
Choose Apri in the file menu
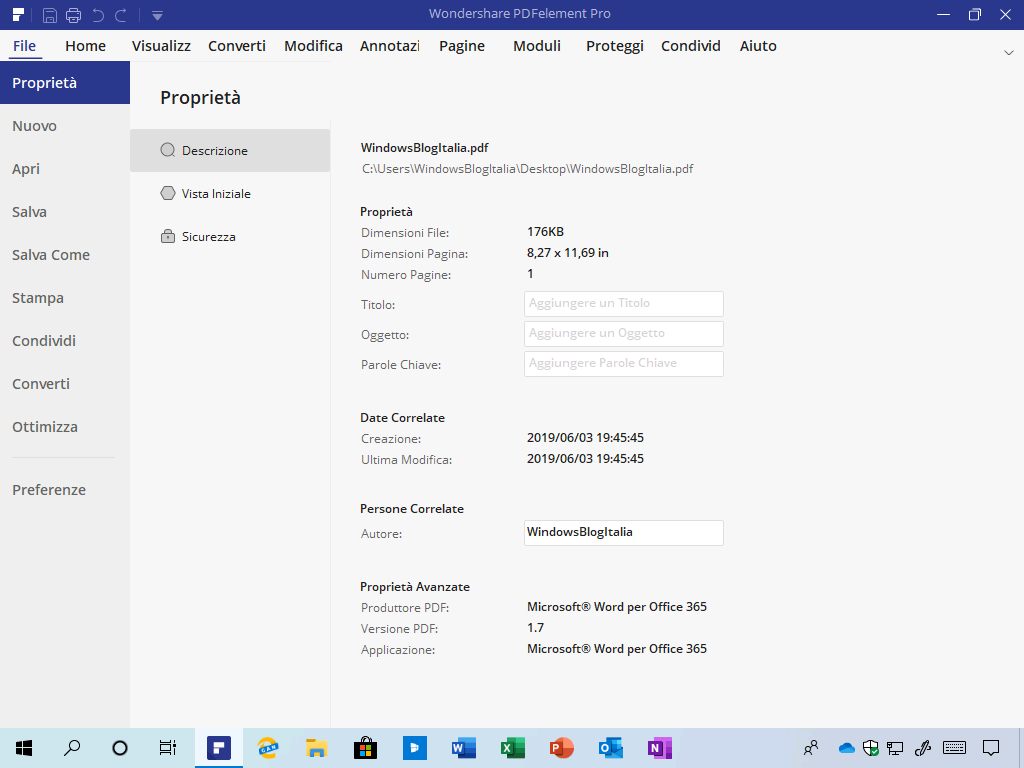click(x=65, y=169)
